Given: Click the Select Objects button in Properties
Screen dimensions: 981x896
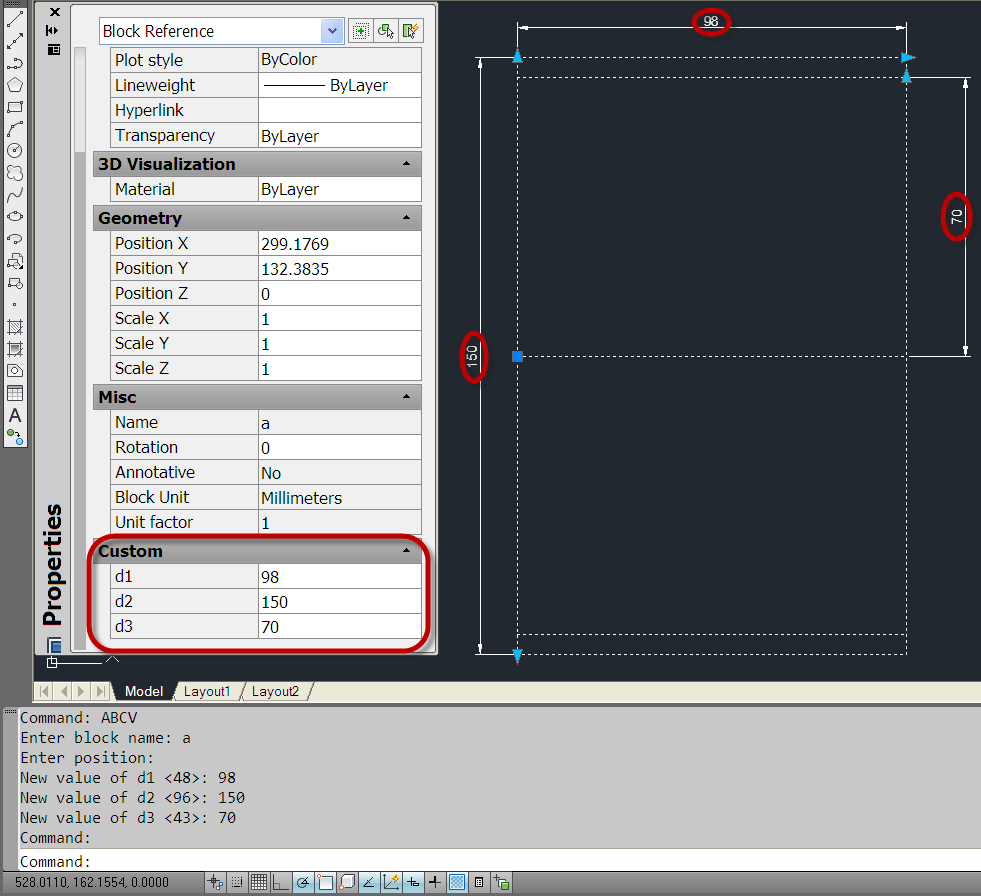Looking at the screenshot, I should coord(385,31).
